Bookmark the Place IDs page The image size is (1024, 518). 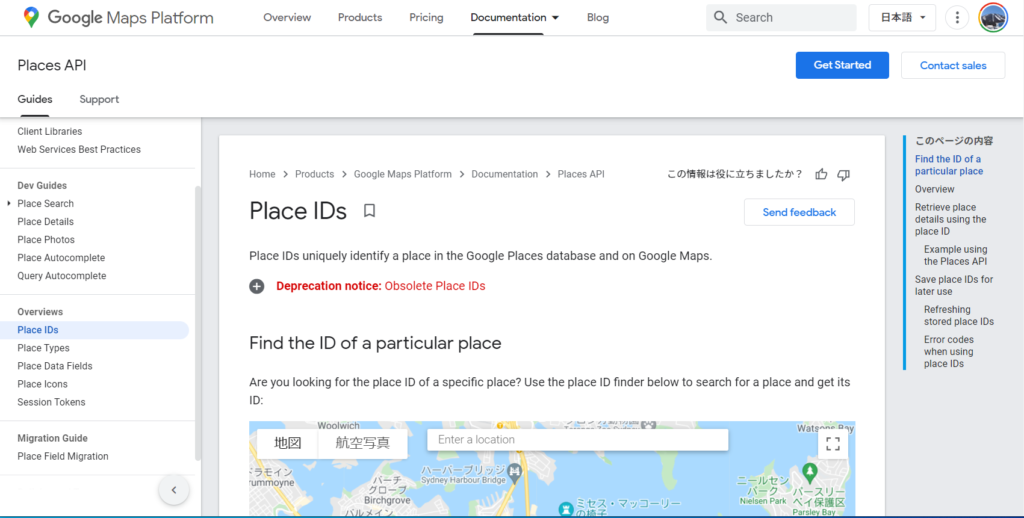(370, 210)
